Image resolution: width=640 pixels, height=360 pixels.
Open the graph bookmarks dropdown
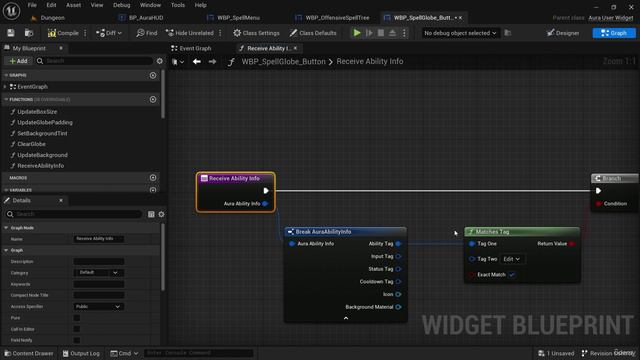pos(178,62)
